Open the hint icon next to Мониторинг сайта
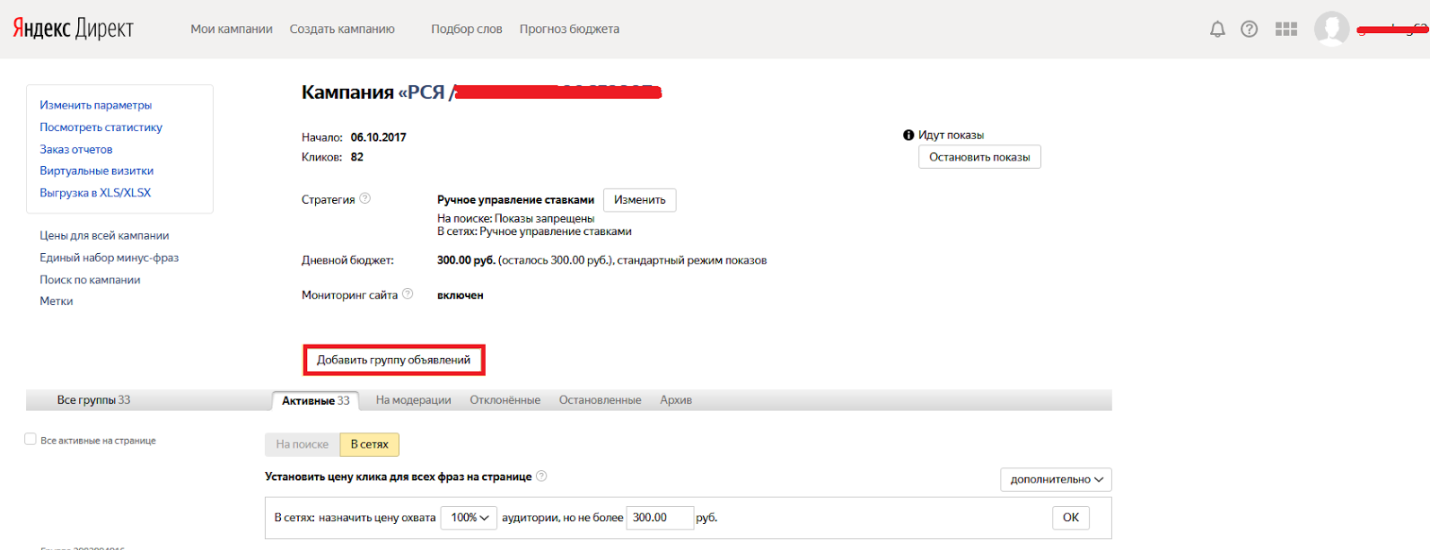 tap(408, 295)
